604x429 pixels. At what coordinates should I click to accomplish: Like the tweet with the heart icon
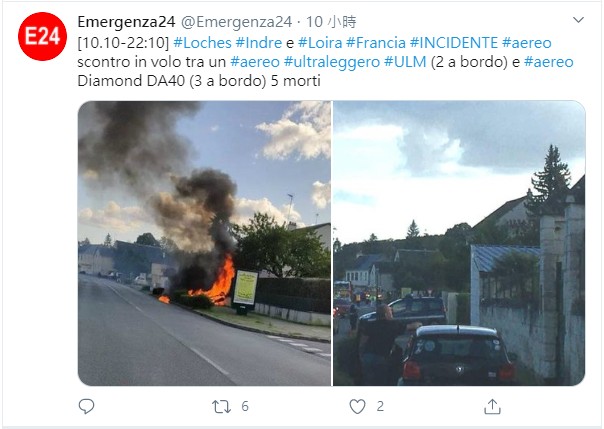(x=357, y=406)
